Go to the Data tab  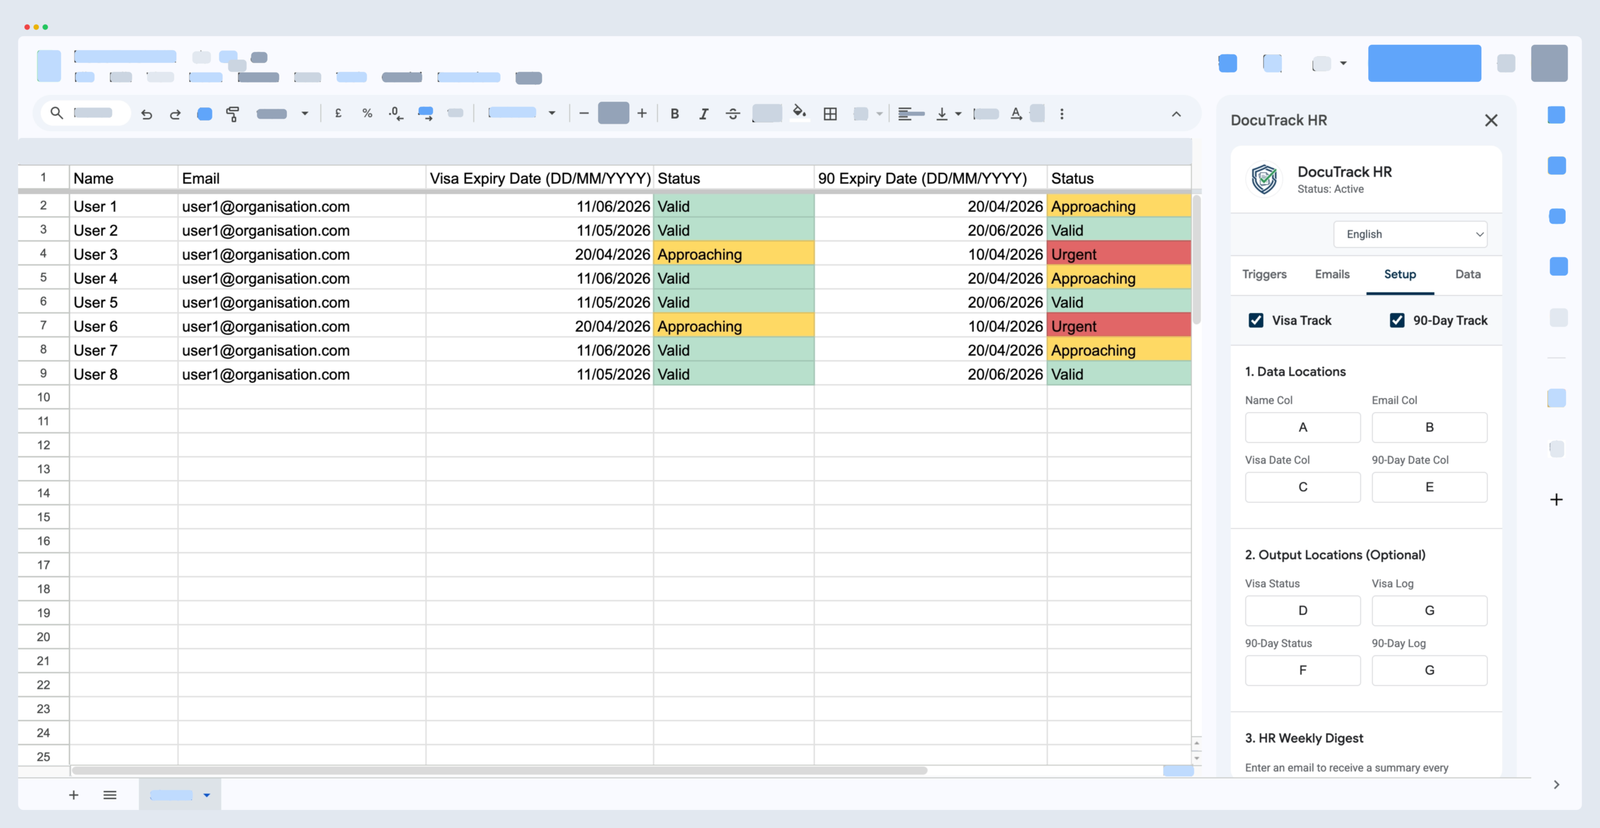[1467, 274]
